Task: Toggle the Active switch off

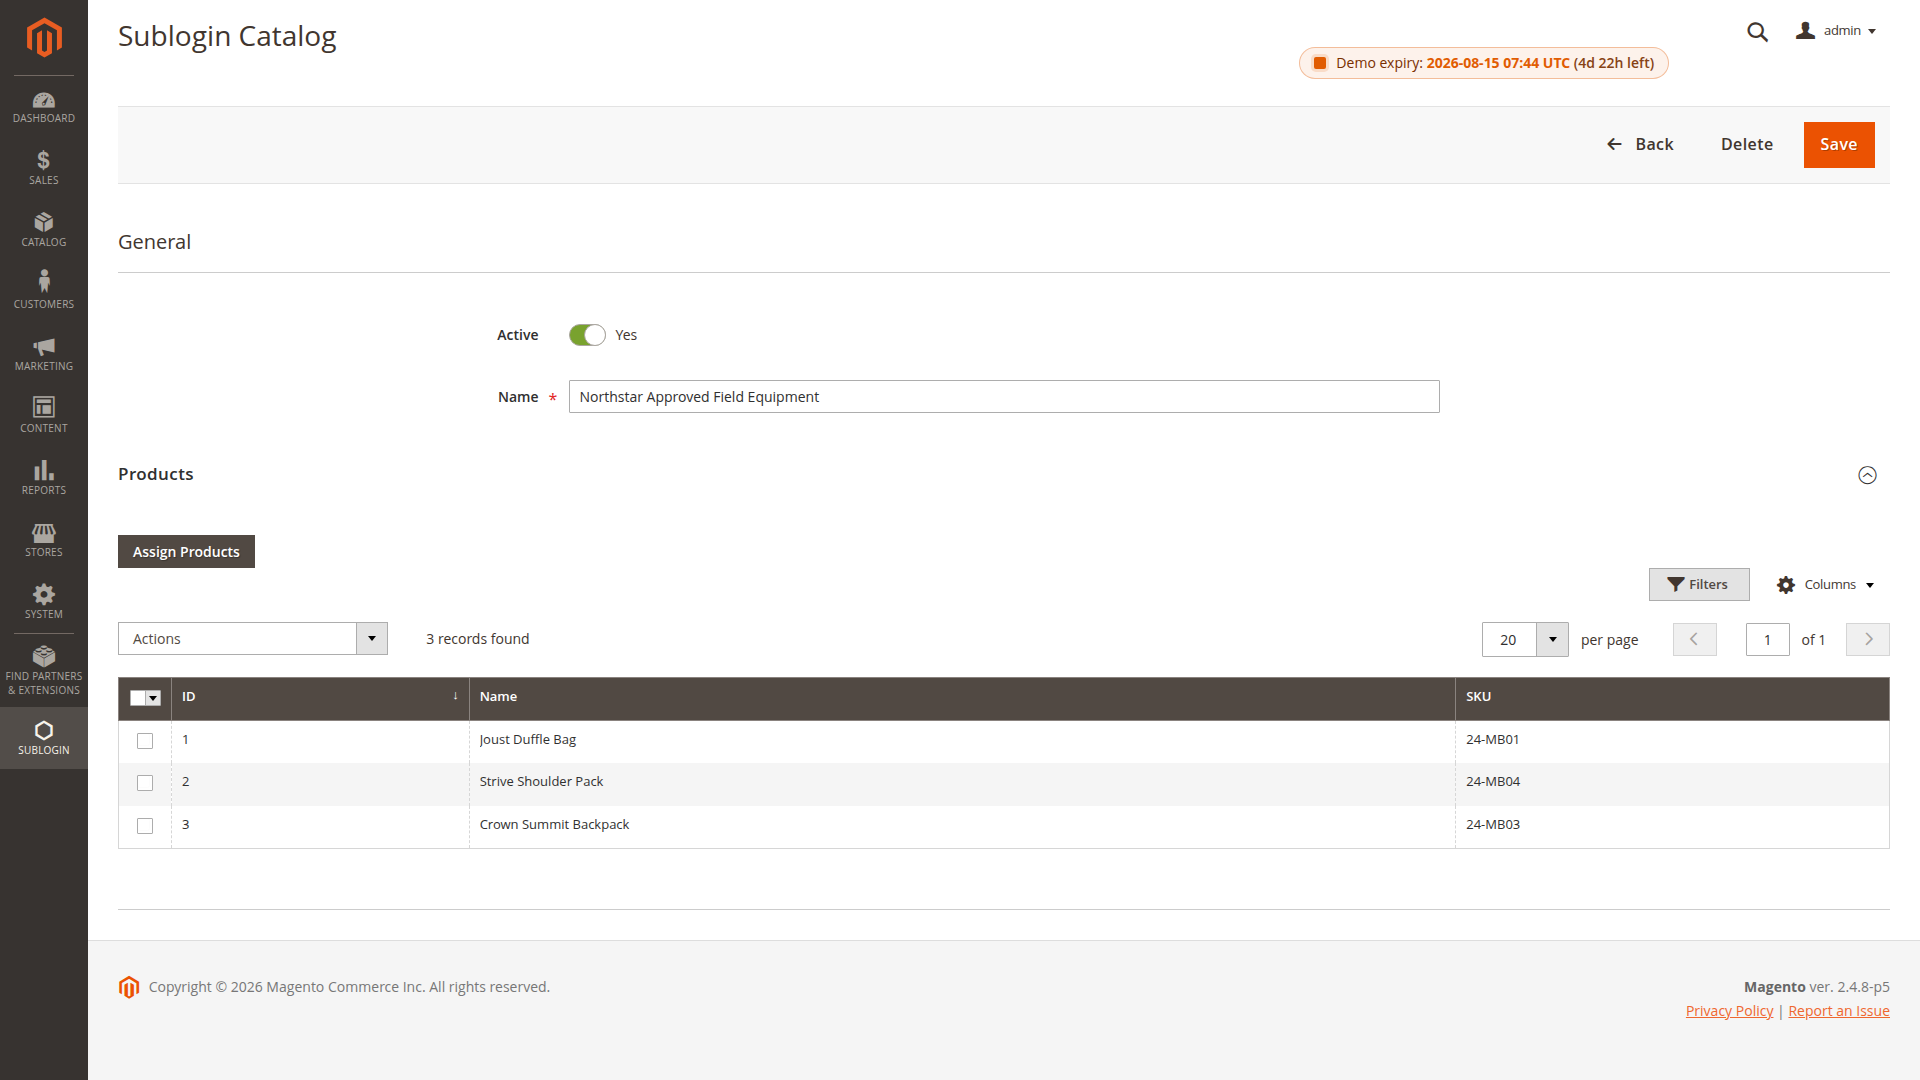Action: (587, 335)
